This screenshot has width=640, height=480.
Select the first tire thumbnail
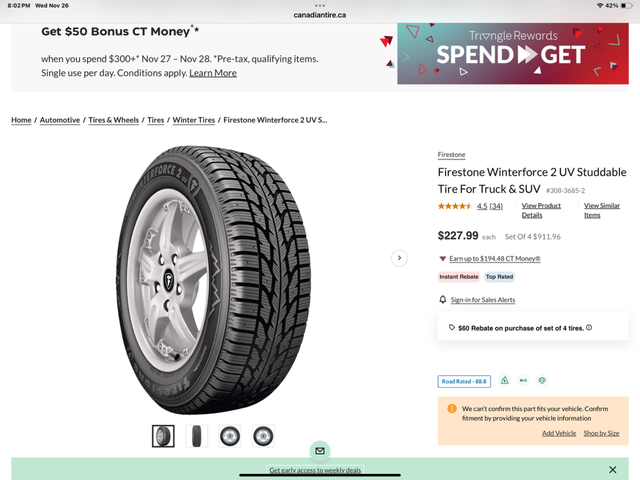(163, 436)
